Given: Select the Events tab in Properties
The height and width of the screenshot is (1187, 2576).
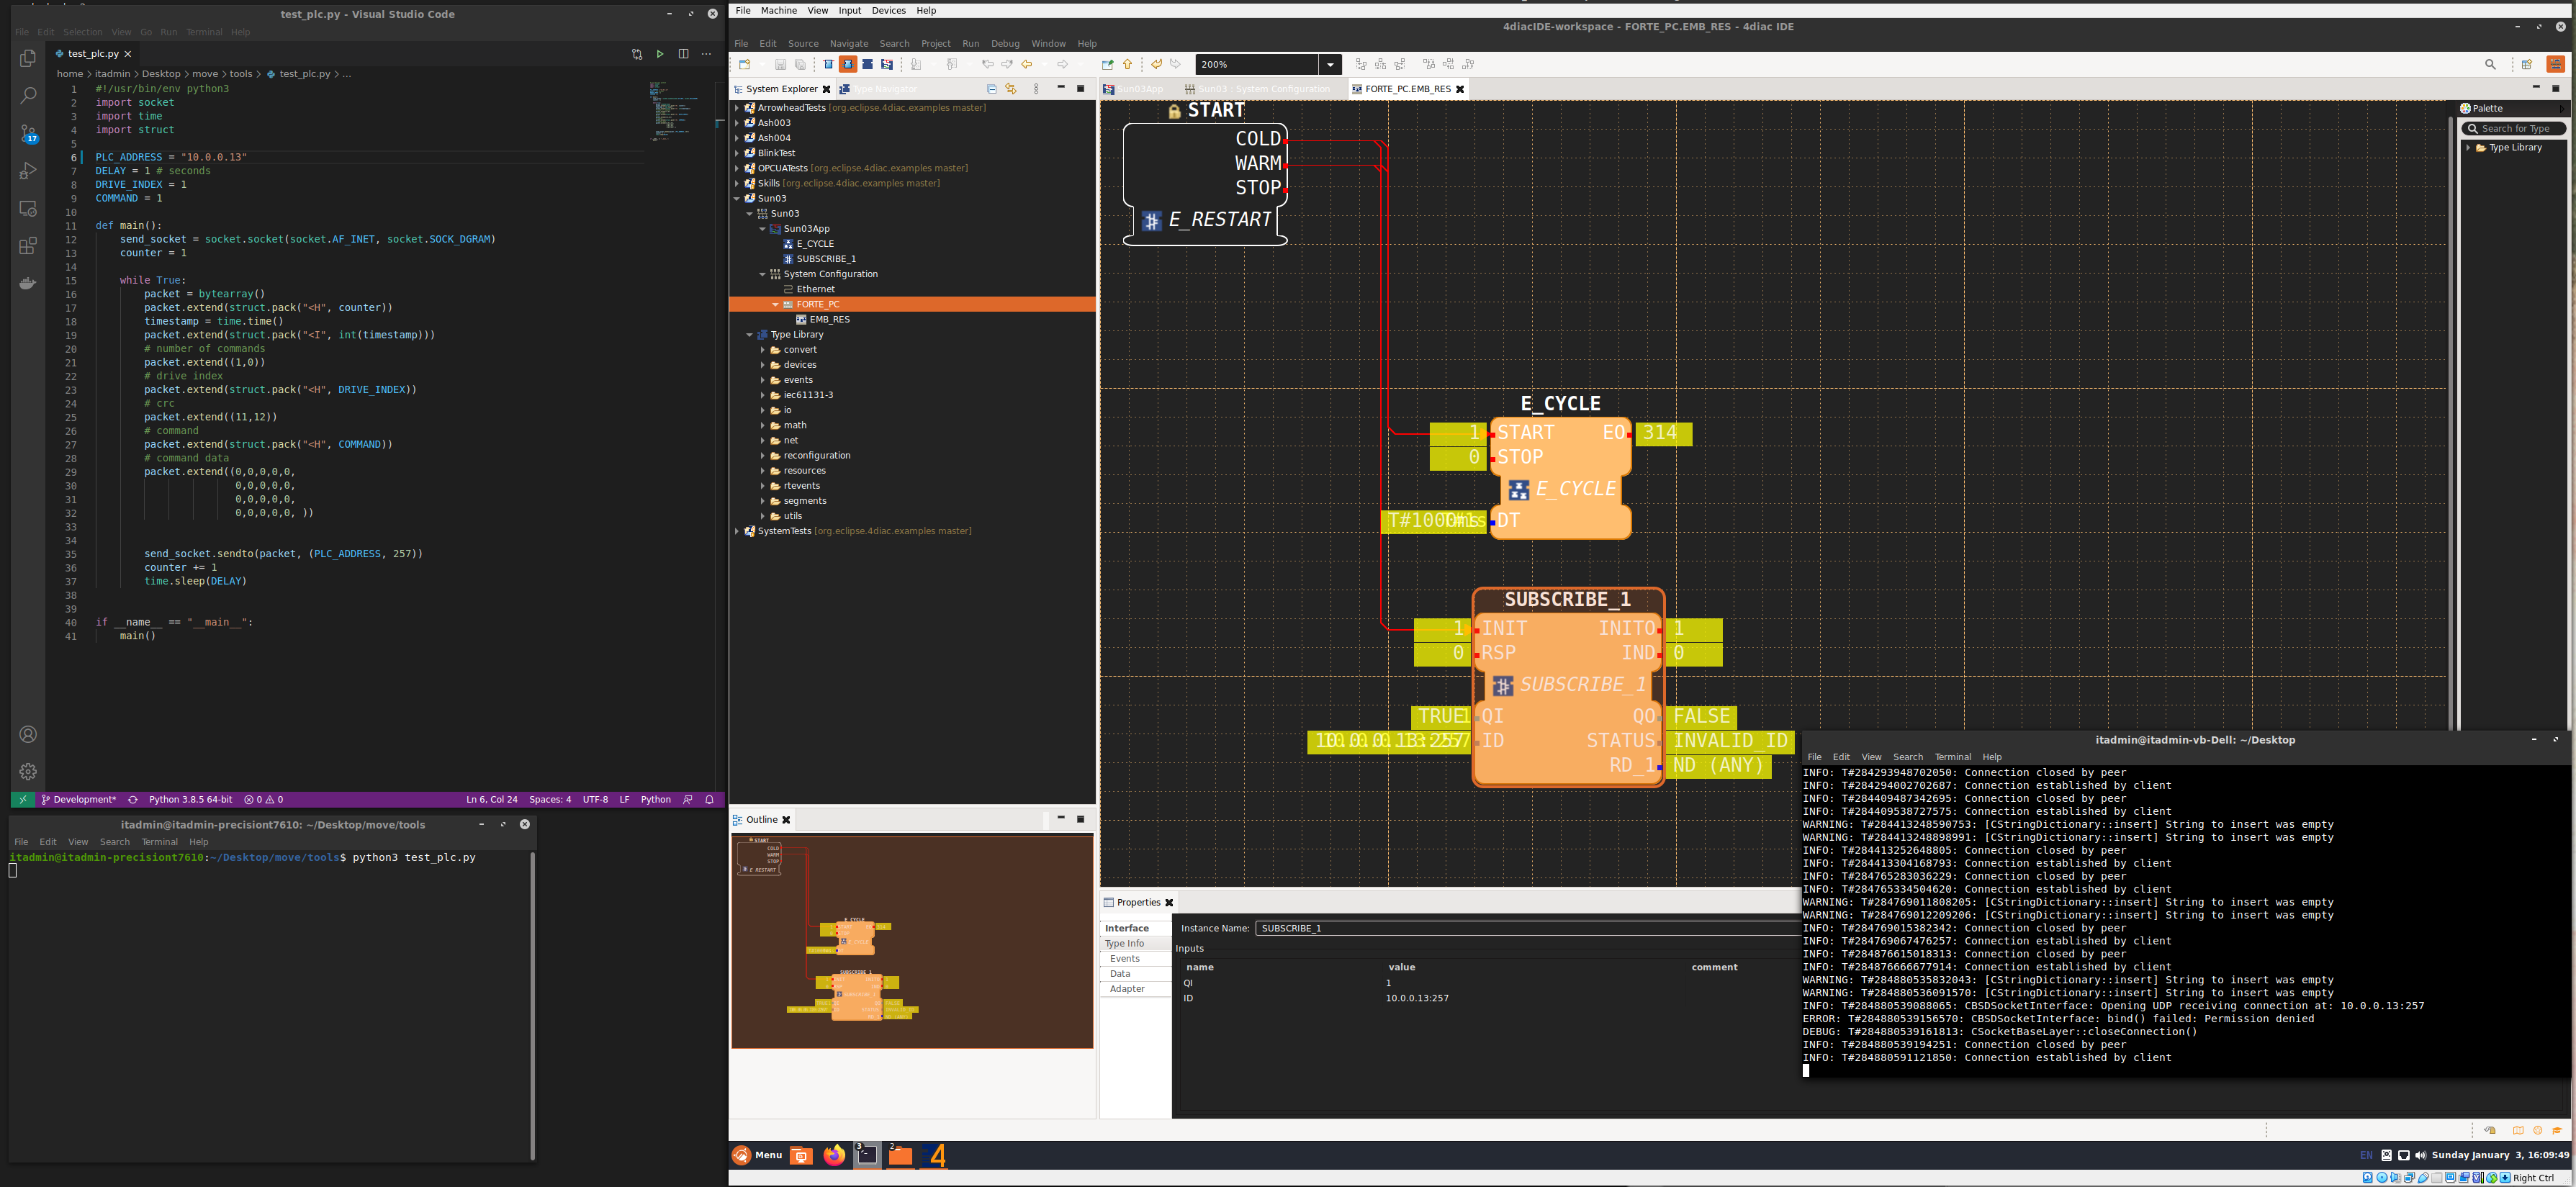Looking at the screenshot, I should (1124, 959).
